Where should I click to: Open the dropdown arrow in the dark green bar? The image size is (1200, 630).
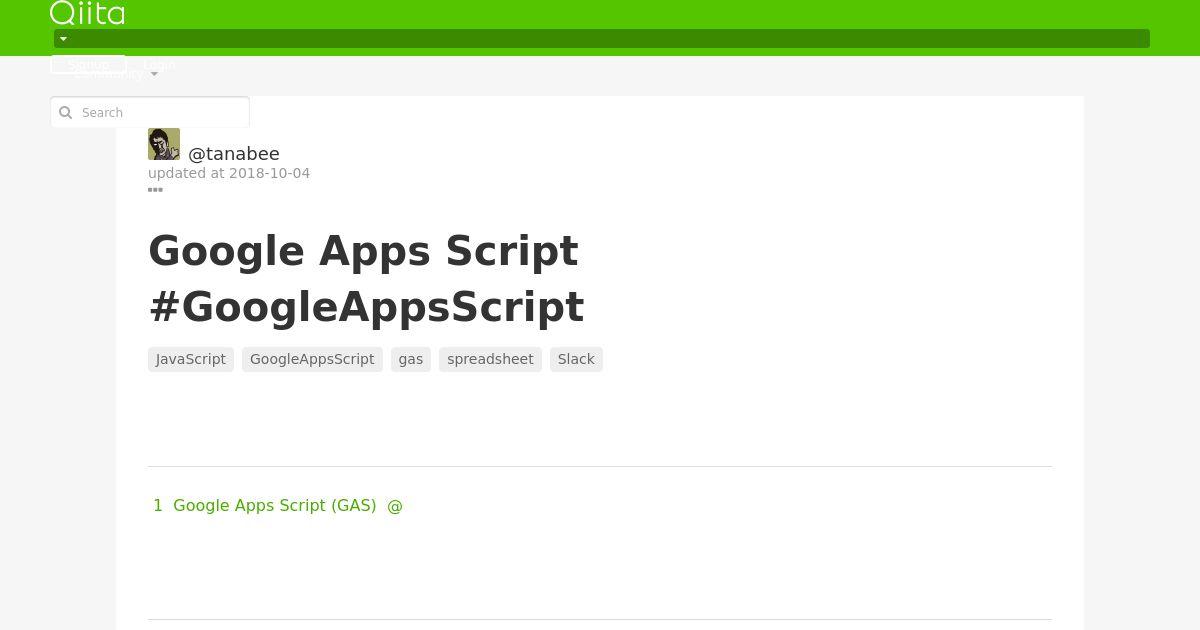coord(63,39)
